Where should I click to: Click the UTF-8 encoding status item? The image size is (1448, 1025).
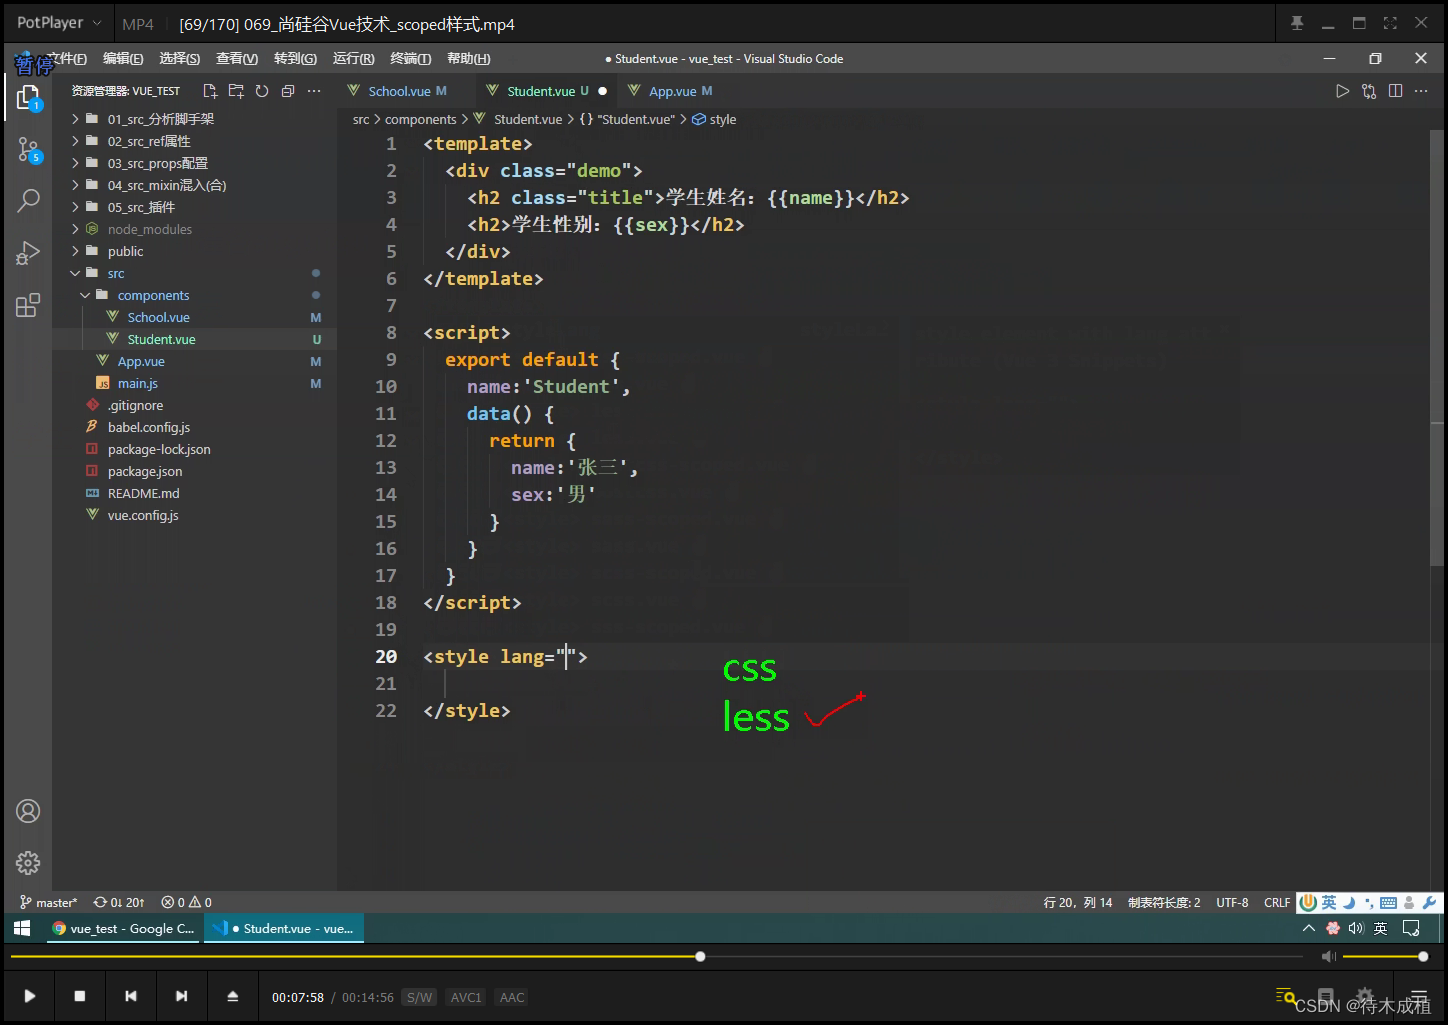click(x=1232, y=902)
